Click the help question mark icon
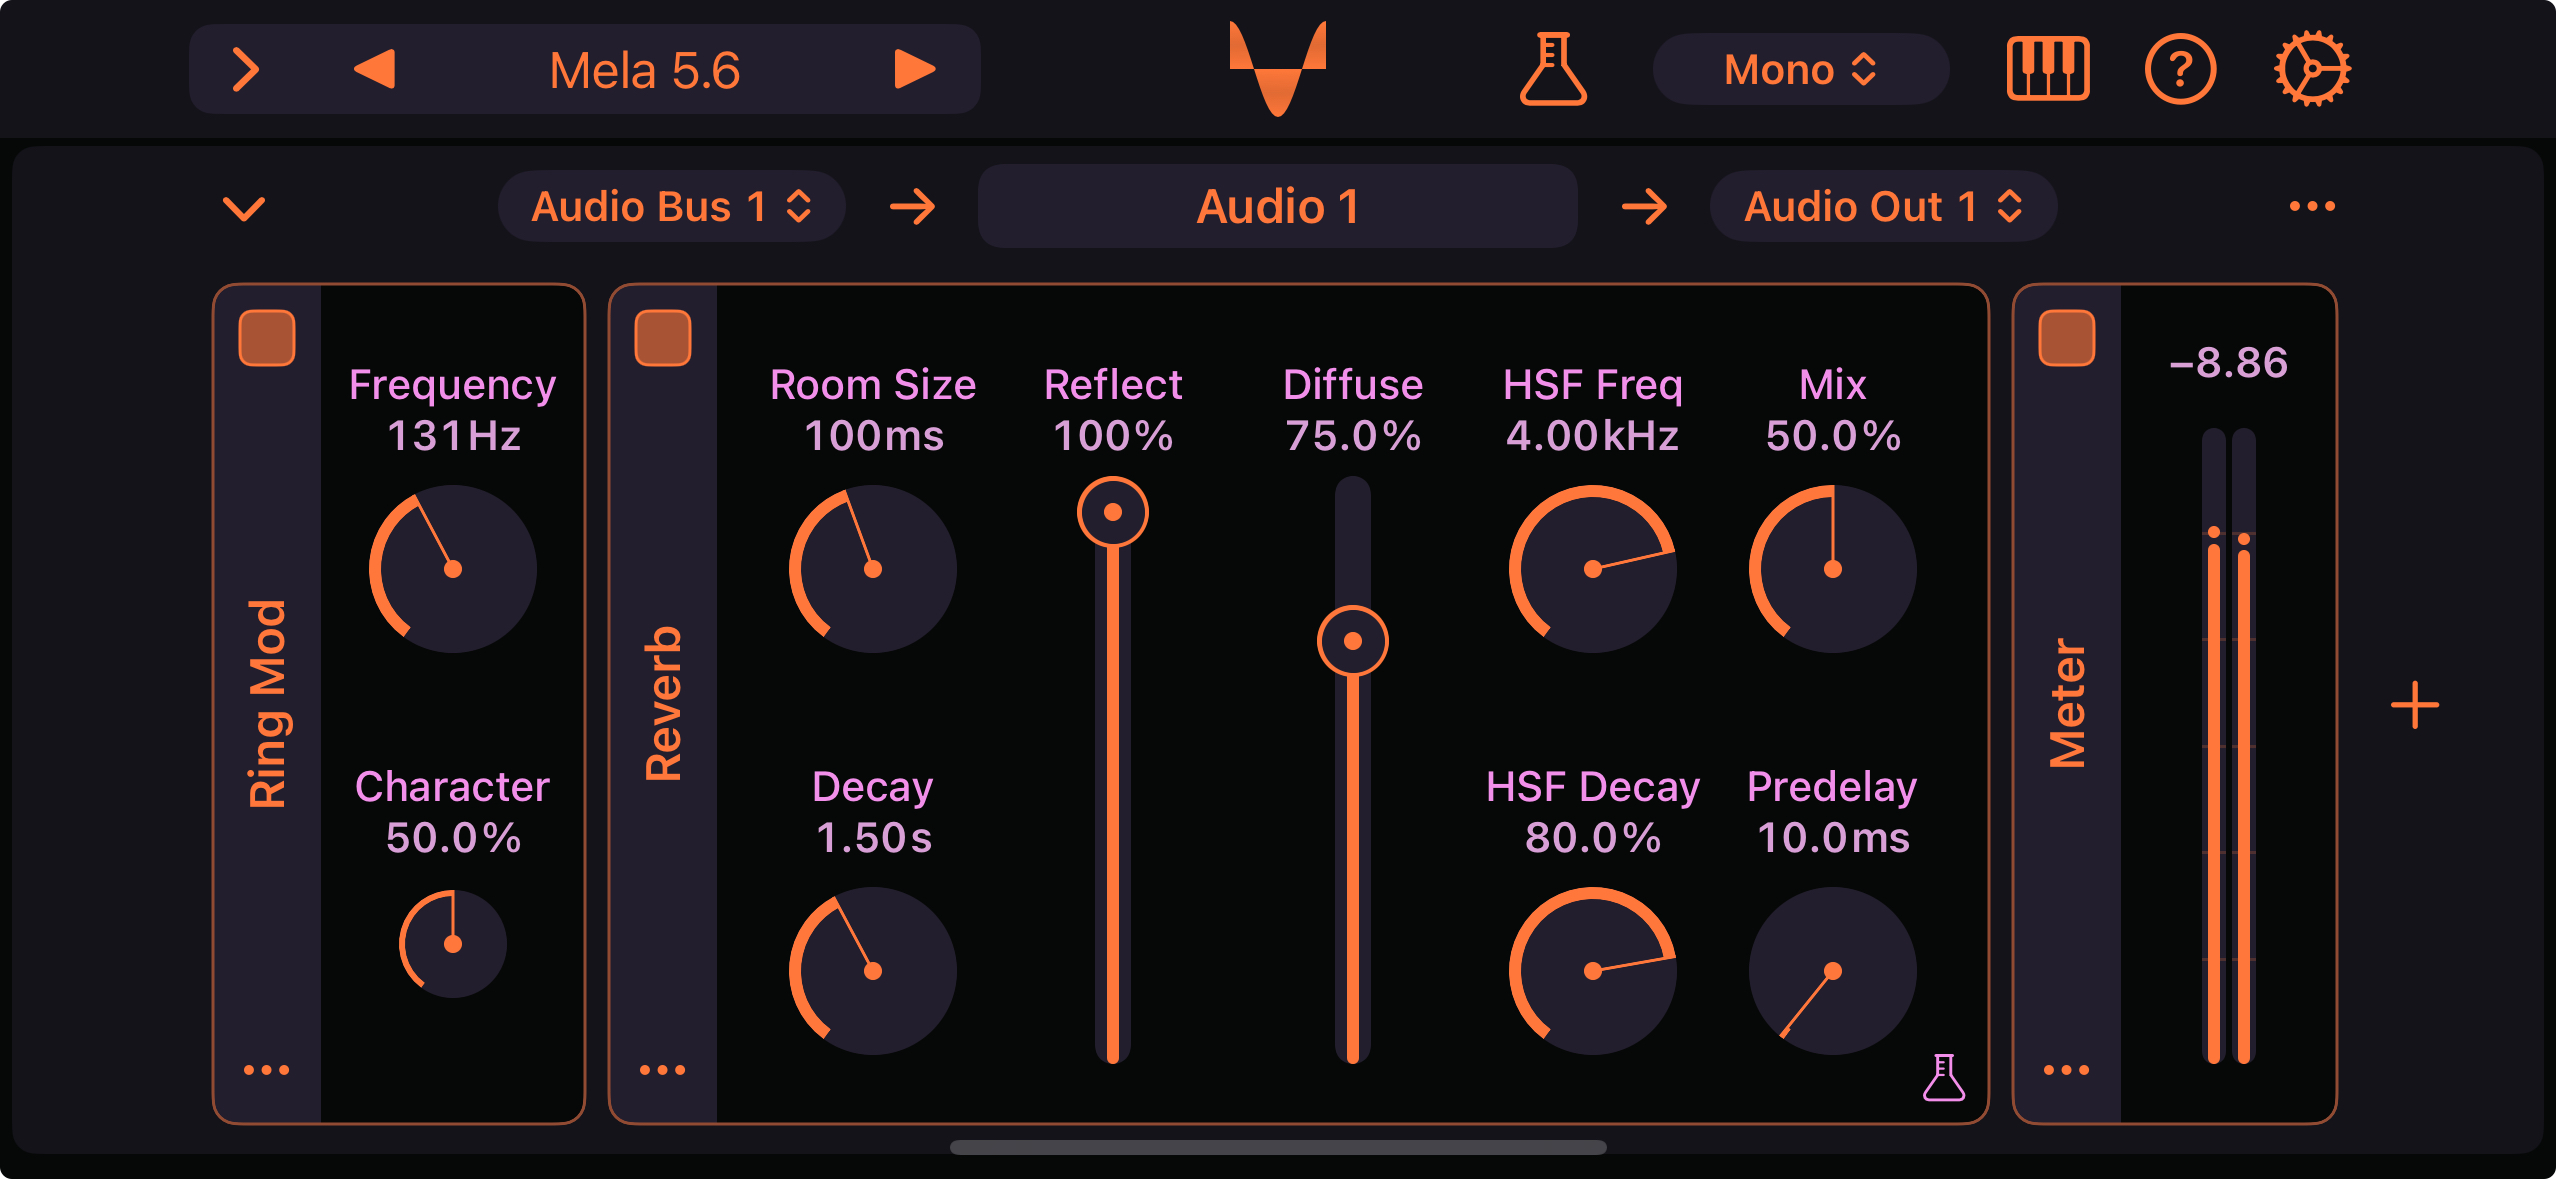 [2181, 69]
